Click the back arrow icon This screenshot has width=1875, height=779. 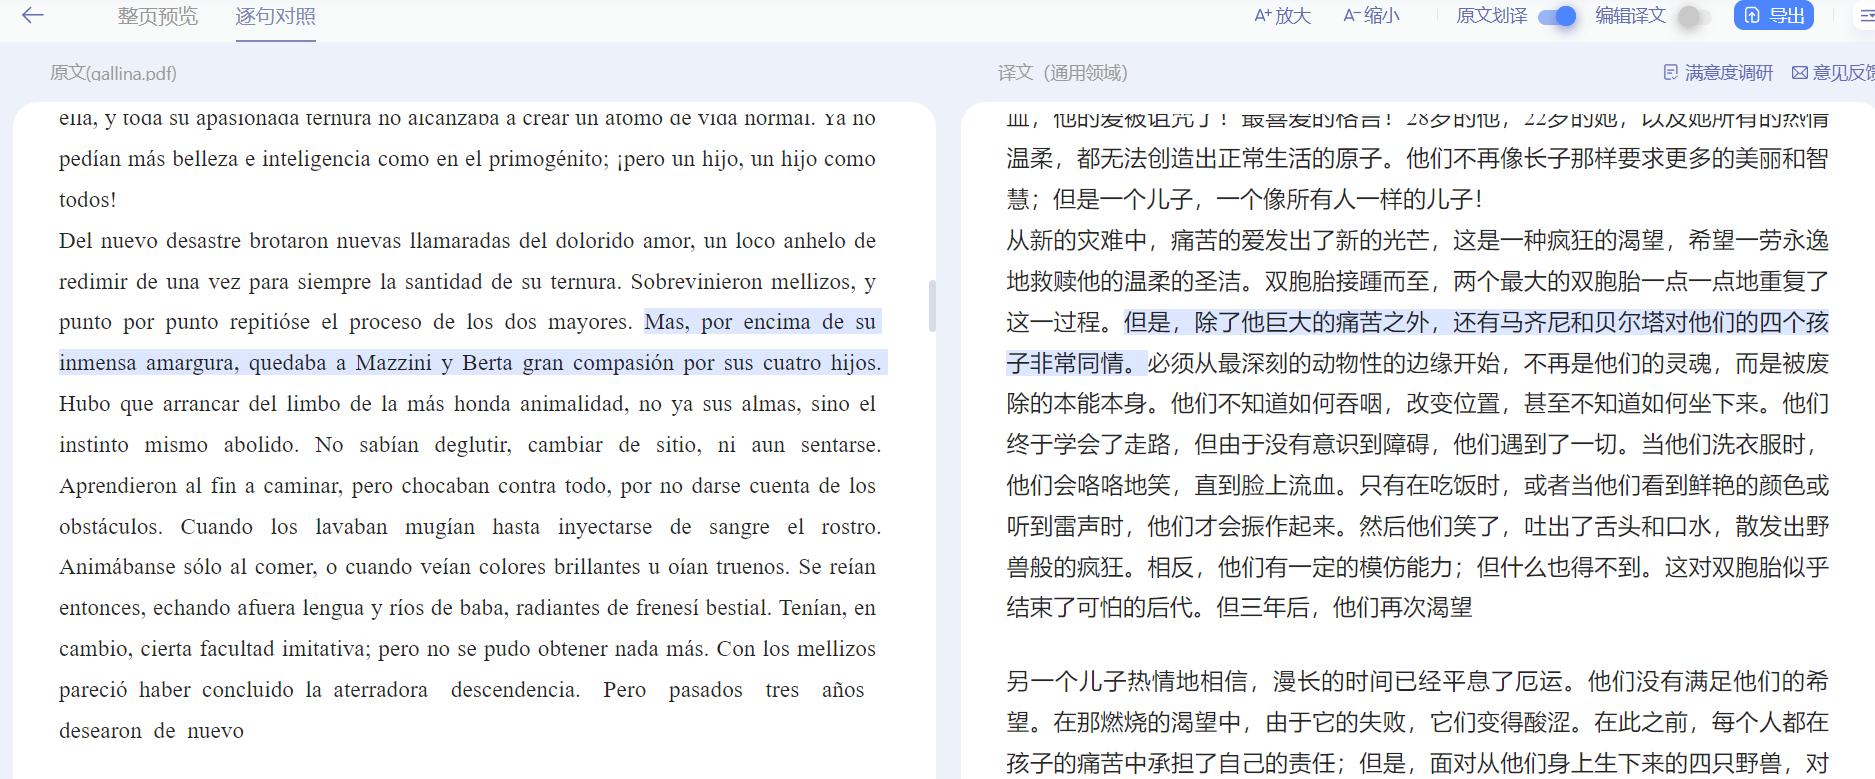pyautogui.click(x=33, y=15)
